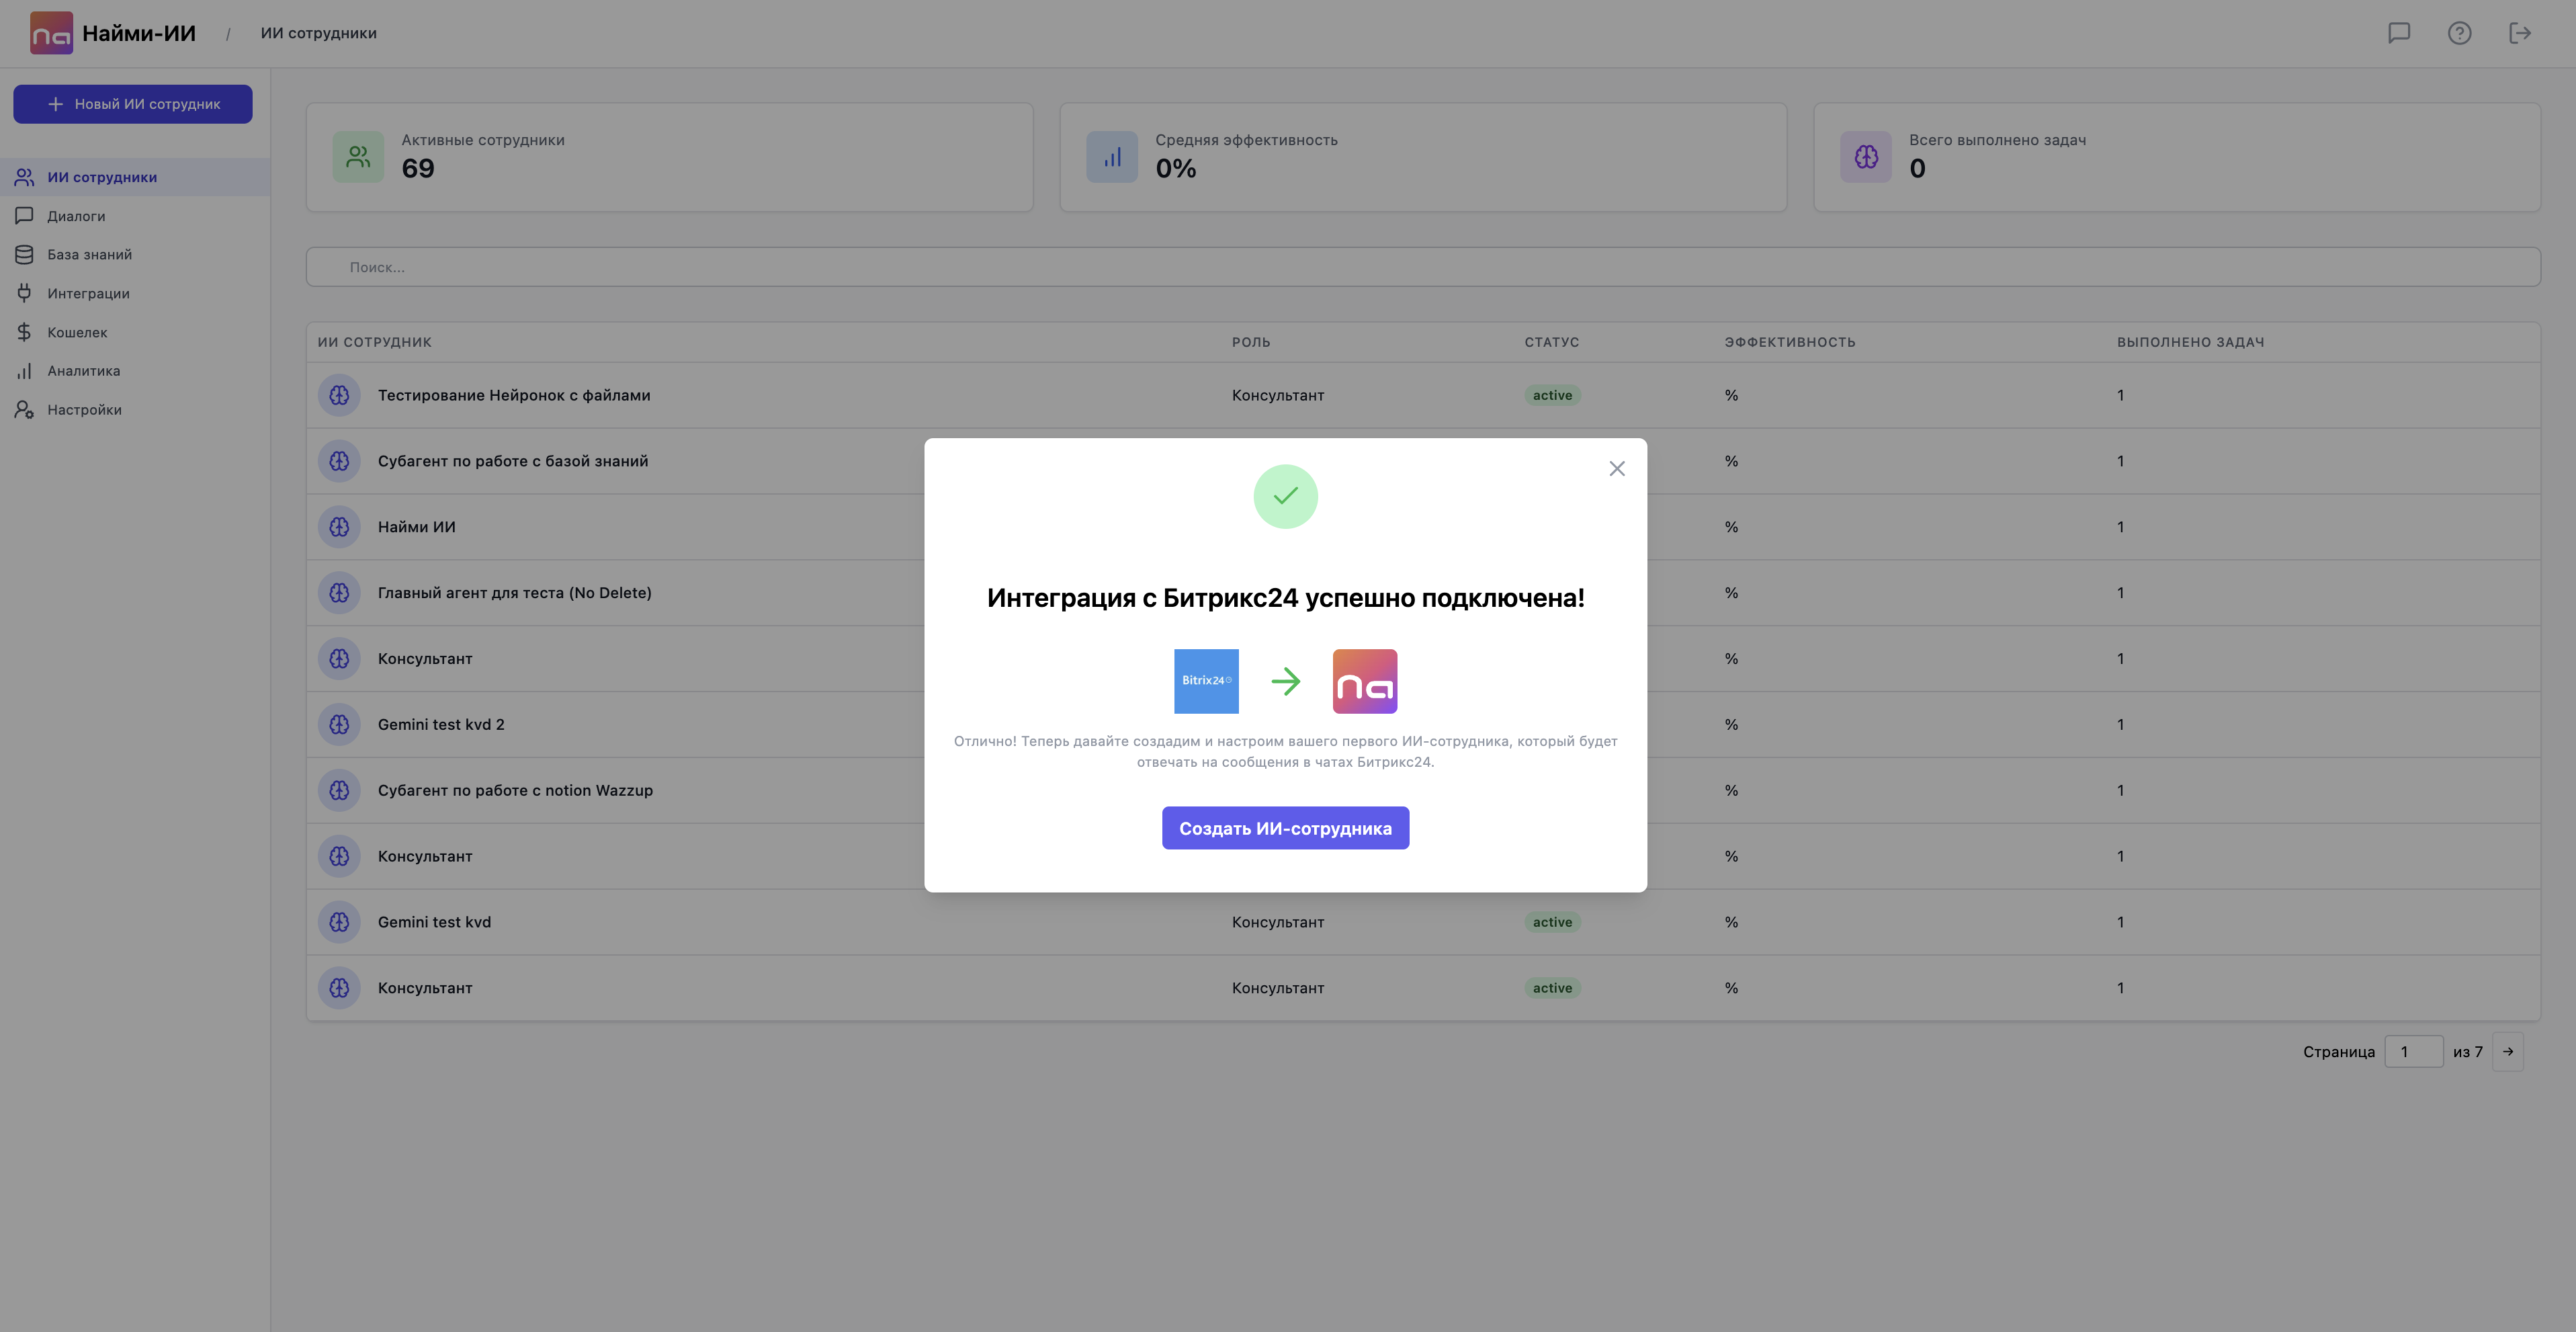Open the Аналитика section
Viewport: 2576px width, 1332px height.
(x=83, y=371)
